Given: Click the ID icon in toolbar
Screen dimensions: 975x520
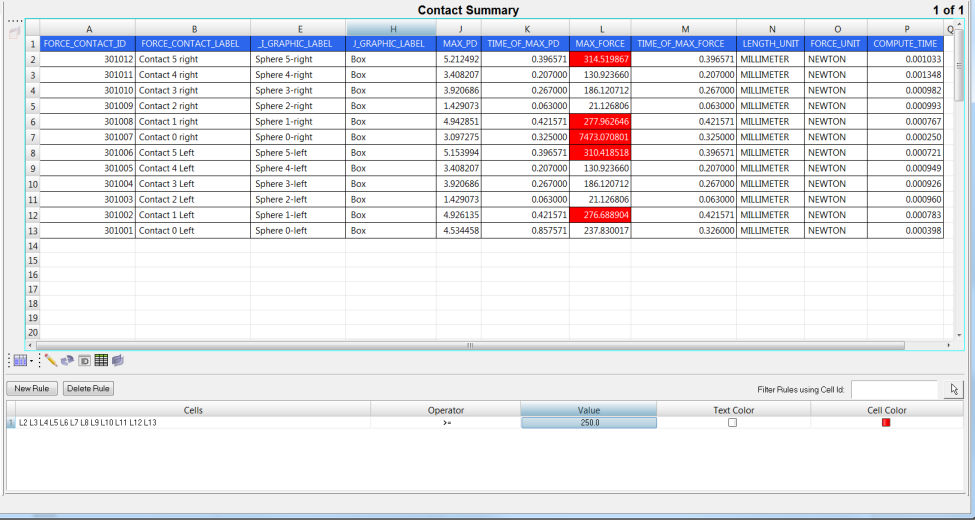Looking at the screenshot, I should tap(85, 360).
